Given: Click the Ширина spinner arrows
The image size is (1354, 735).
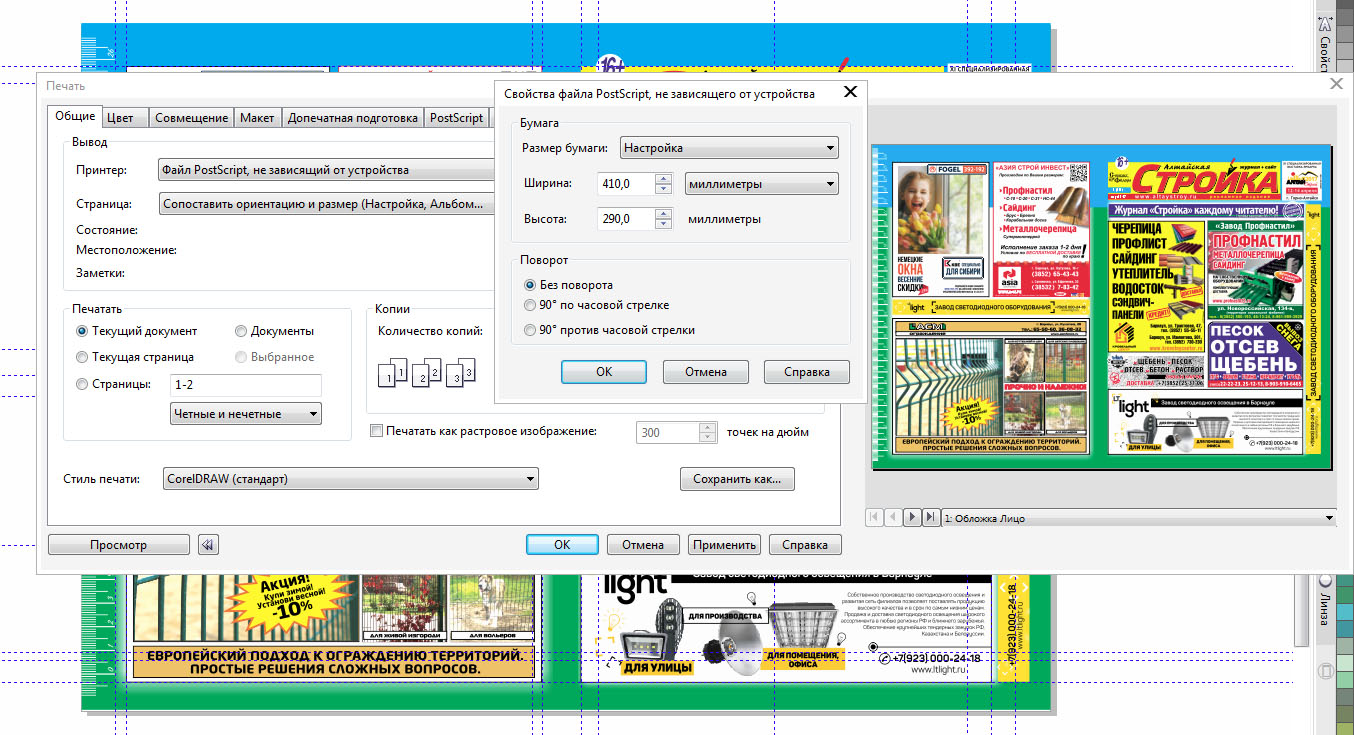Looking at the screenshot, I should [663, 184].
